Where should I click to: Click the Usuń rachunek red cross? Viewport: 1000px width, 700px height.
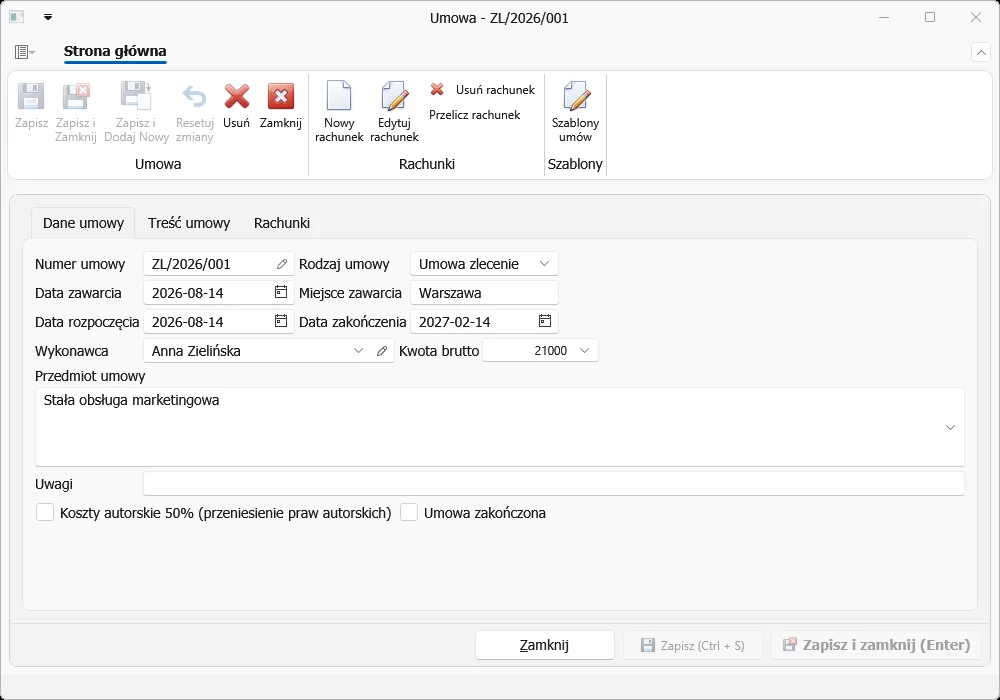click(x=437, y=89)
